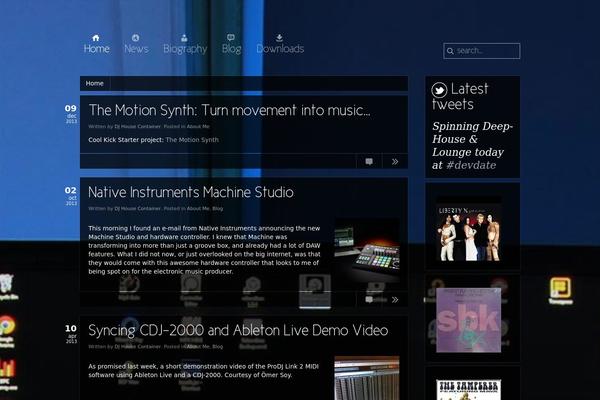This screenshot has width=600, height=400.
Task: Follow The Motion Synth Kickstarter link
Action: click(x=192, y=140)
